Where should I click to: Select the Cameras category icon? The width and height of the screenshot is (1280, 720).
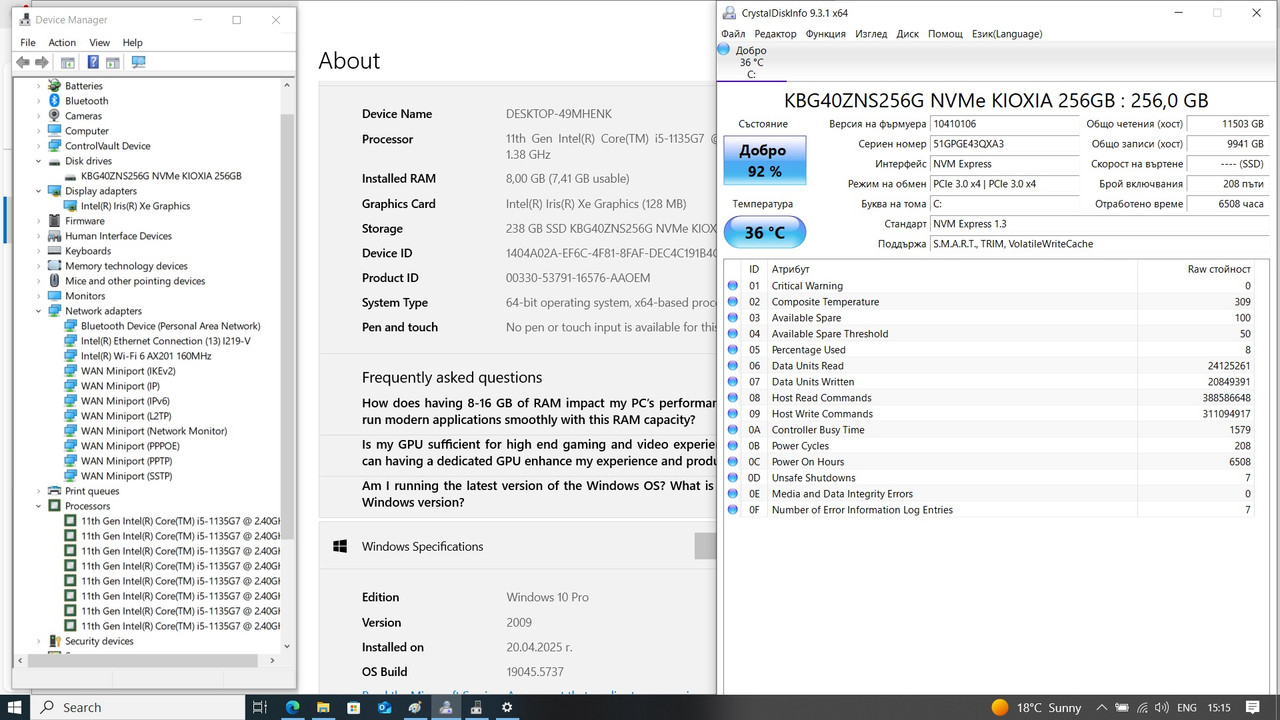click(55, 116)
